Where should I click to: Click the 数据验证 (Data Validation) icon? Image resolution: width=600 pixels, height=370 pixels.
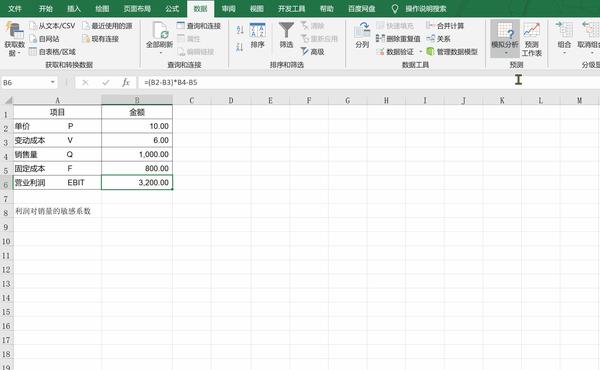point(380,52)
